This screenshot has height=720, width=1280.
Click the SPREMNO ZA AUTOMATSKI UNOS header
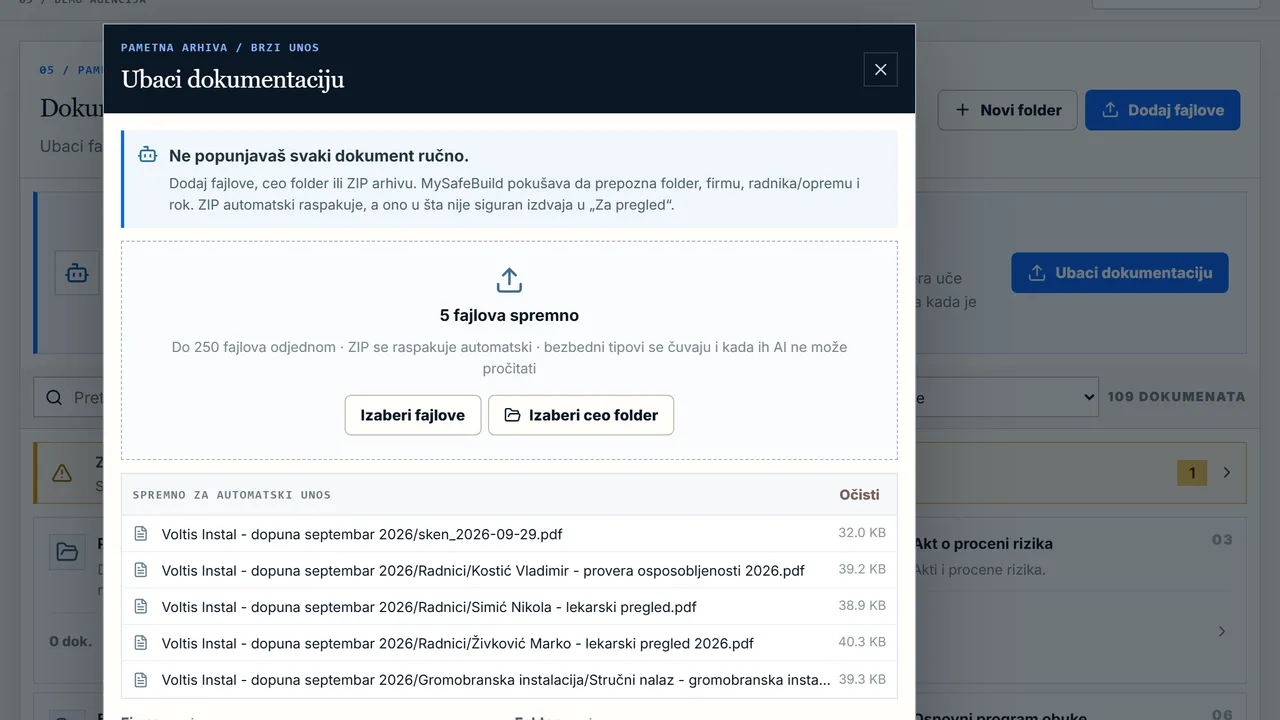(231, 495)
